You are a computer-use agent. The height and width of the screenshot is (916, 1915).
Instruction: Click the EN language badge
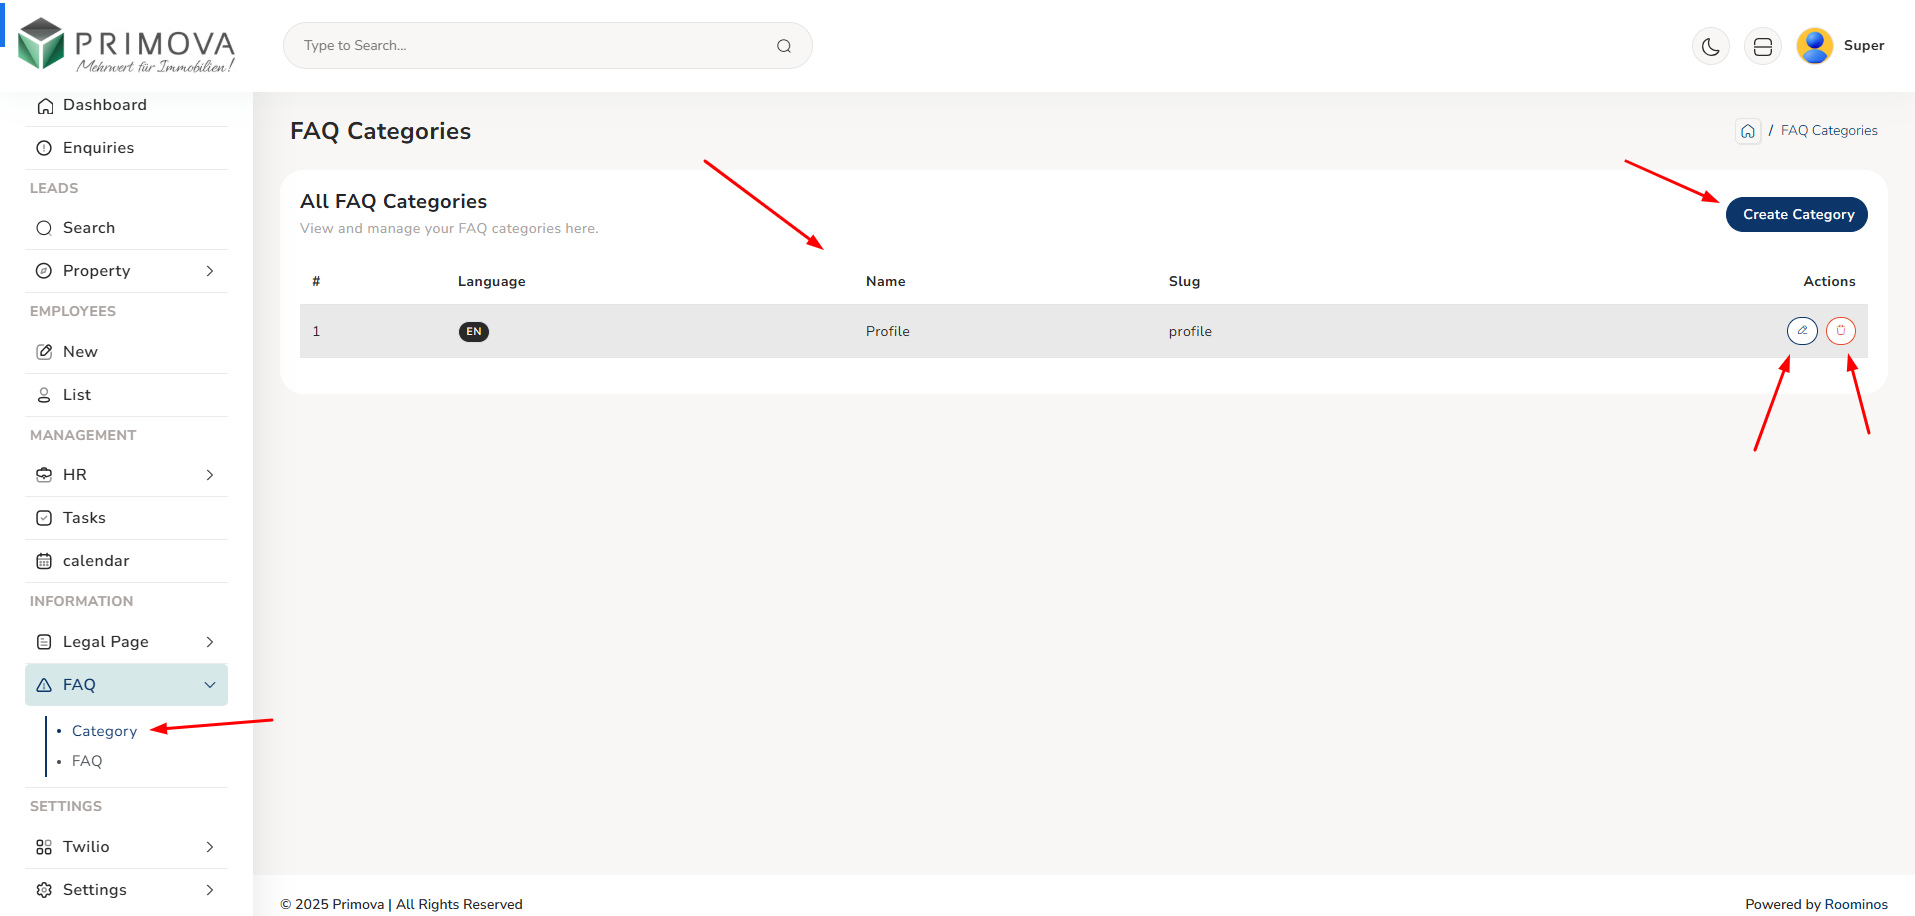(x=473, y=332)
